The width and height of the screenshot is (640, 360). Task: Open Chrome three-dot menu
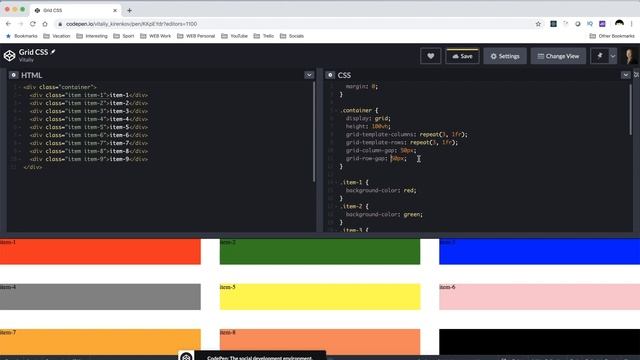pyautogui.click(x=632, y=24)
